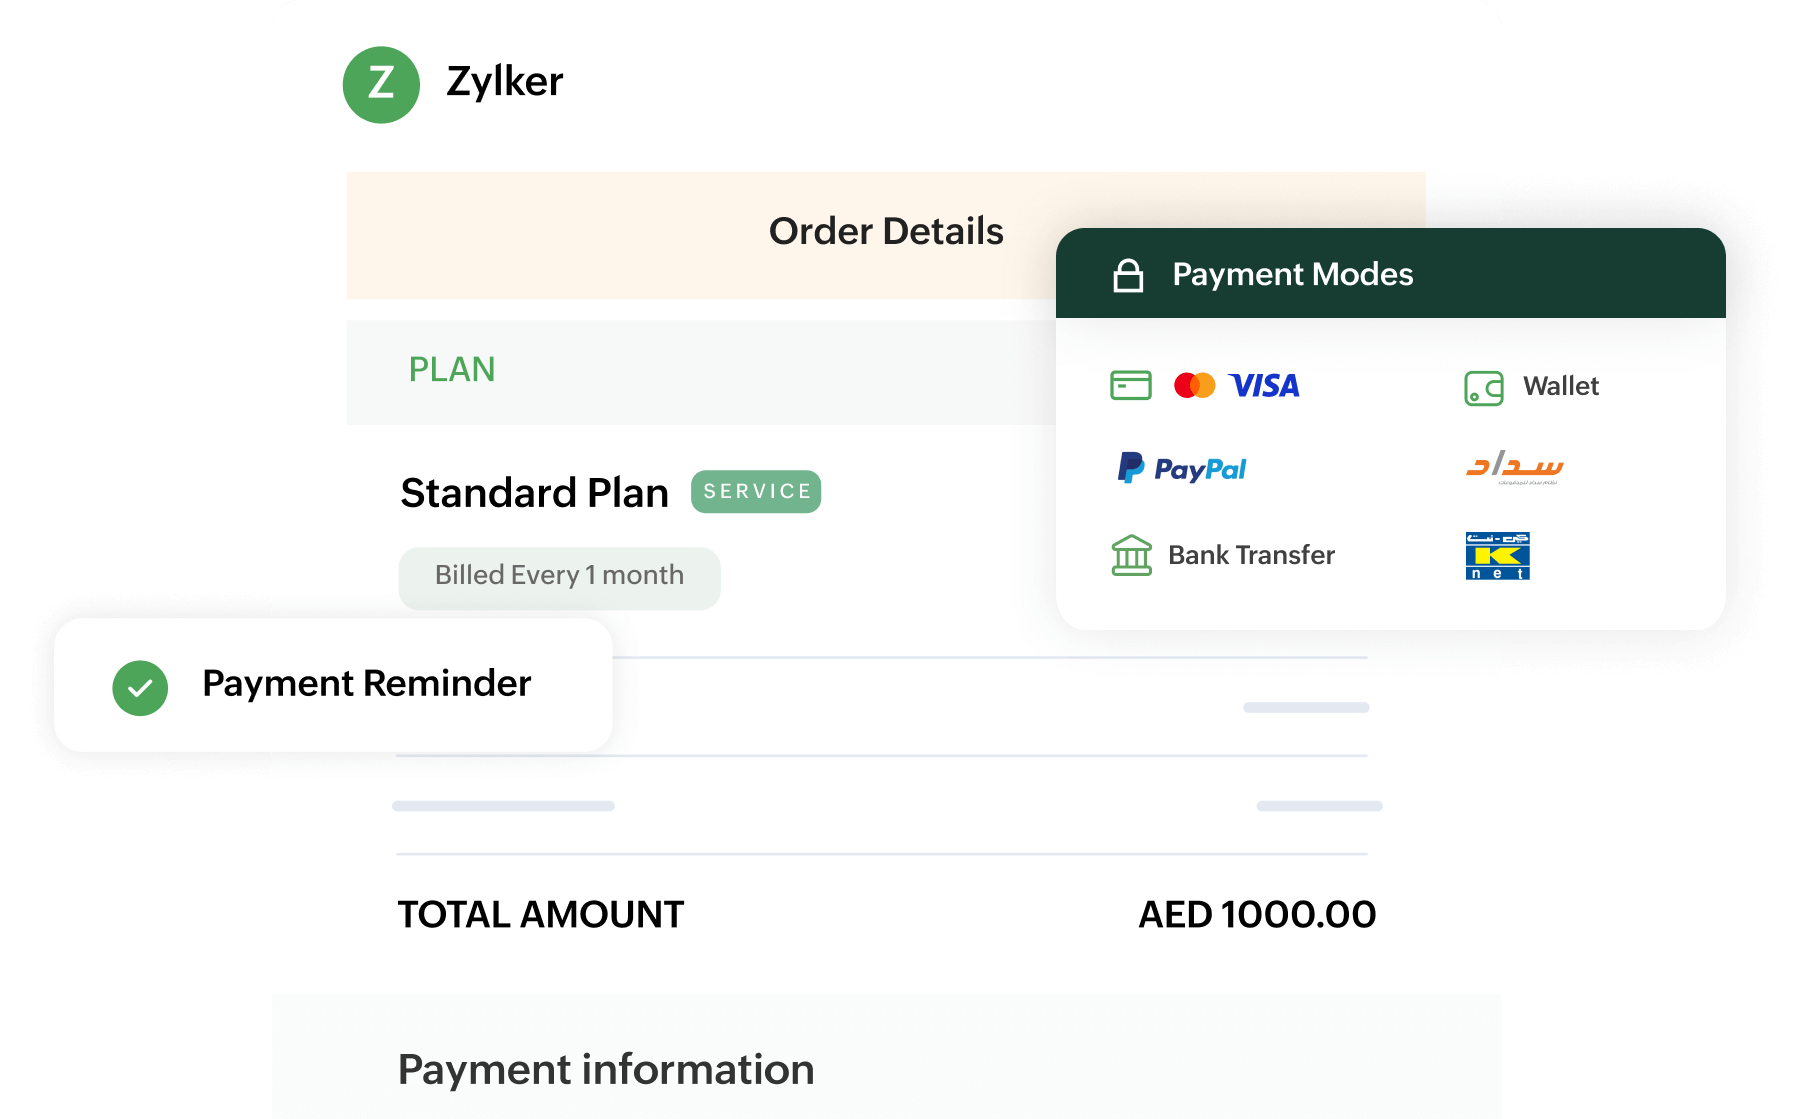Click the bank building icon
Image resolution: width=1800 pixels, height=1119 pixels.
1131,555
